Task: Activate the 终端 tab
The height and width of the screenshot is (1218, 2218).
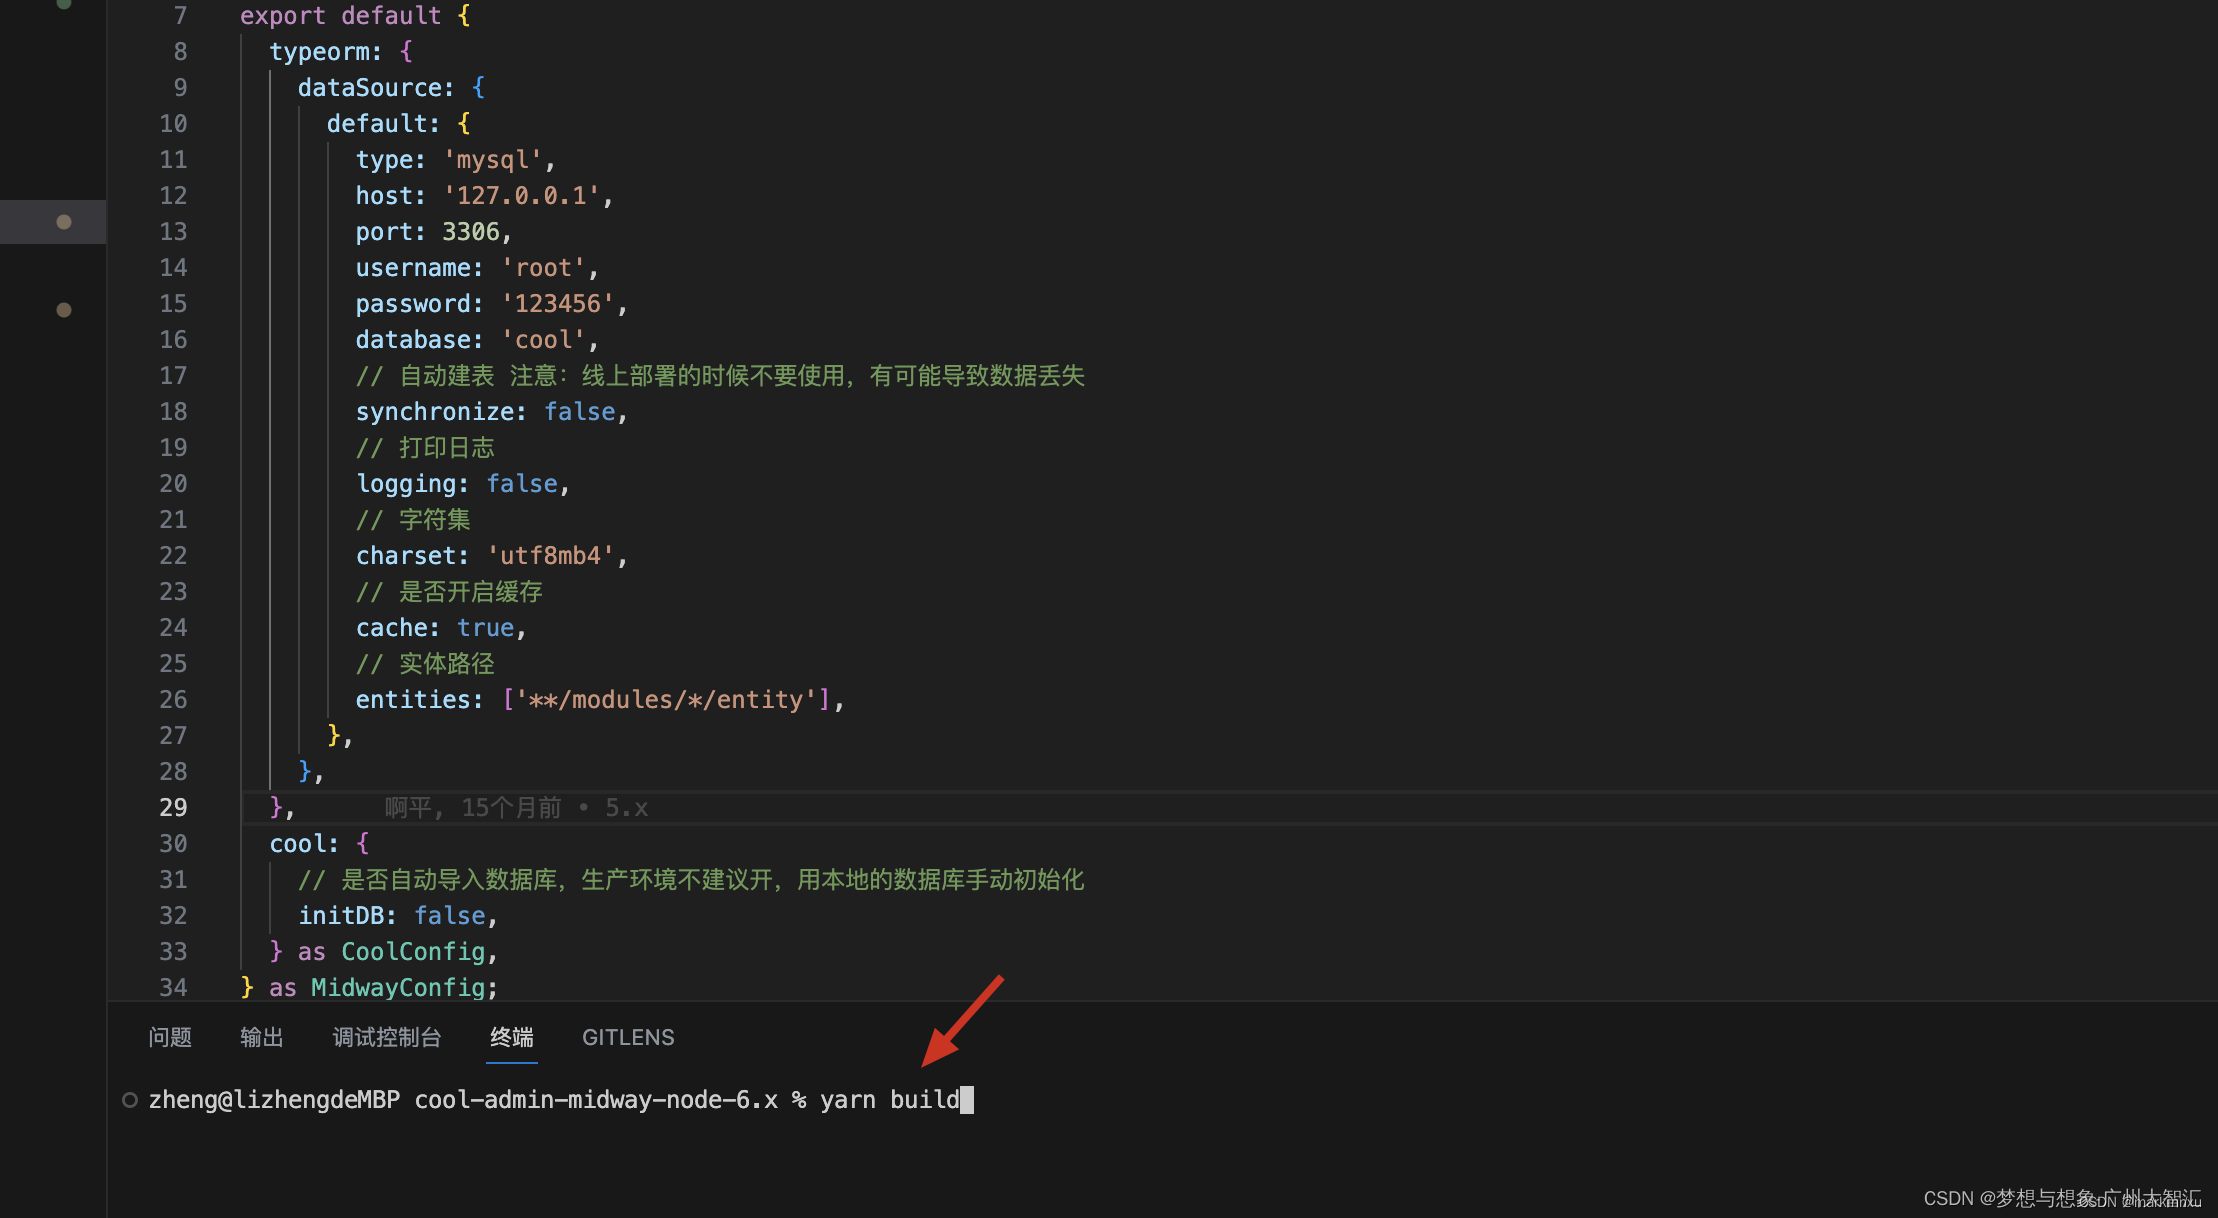Action: click(512, 1037)
